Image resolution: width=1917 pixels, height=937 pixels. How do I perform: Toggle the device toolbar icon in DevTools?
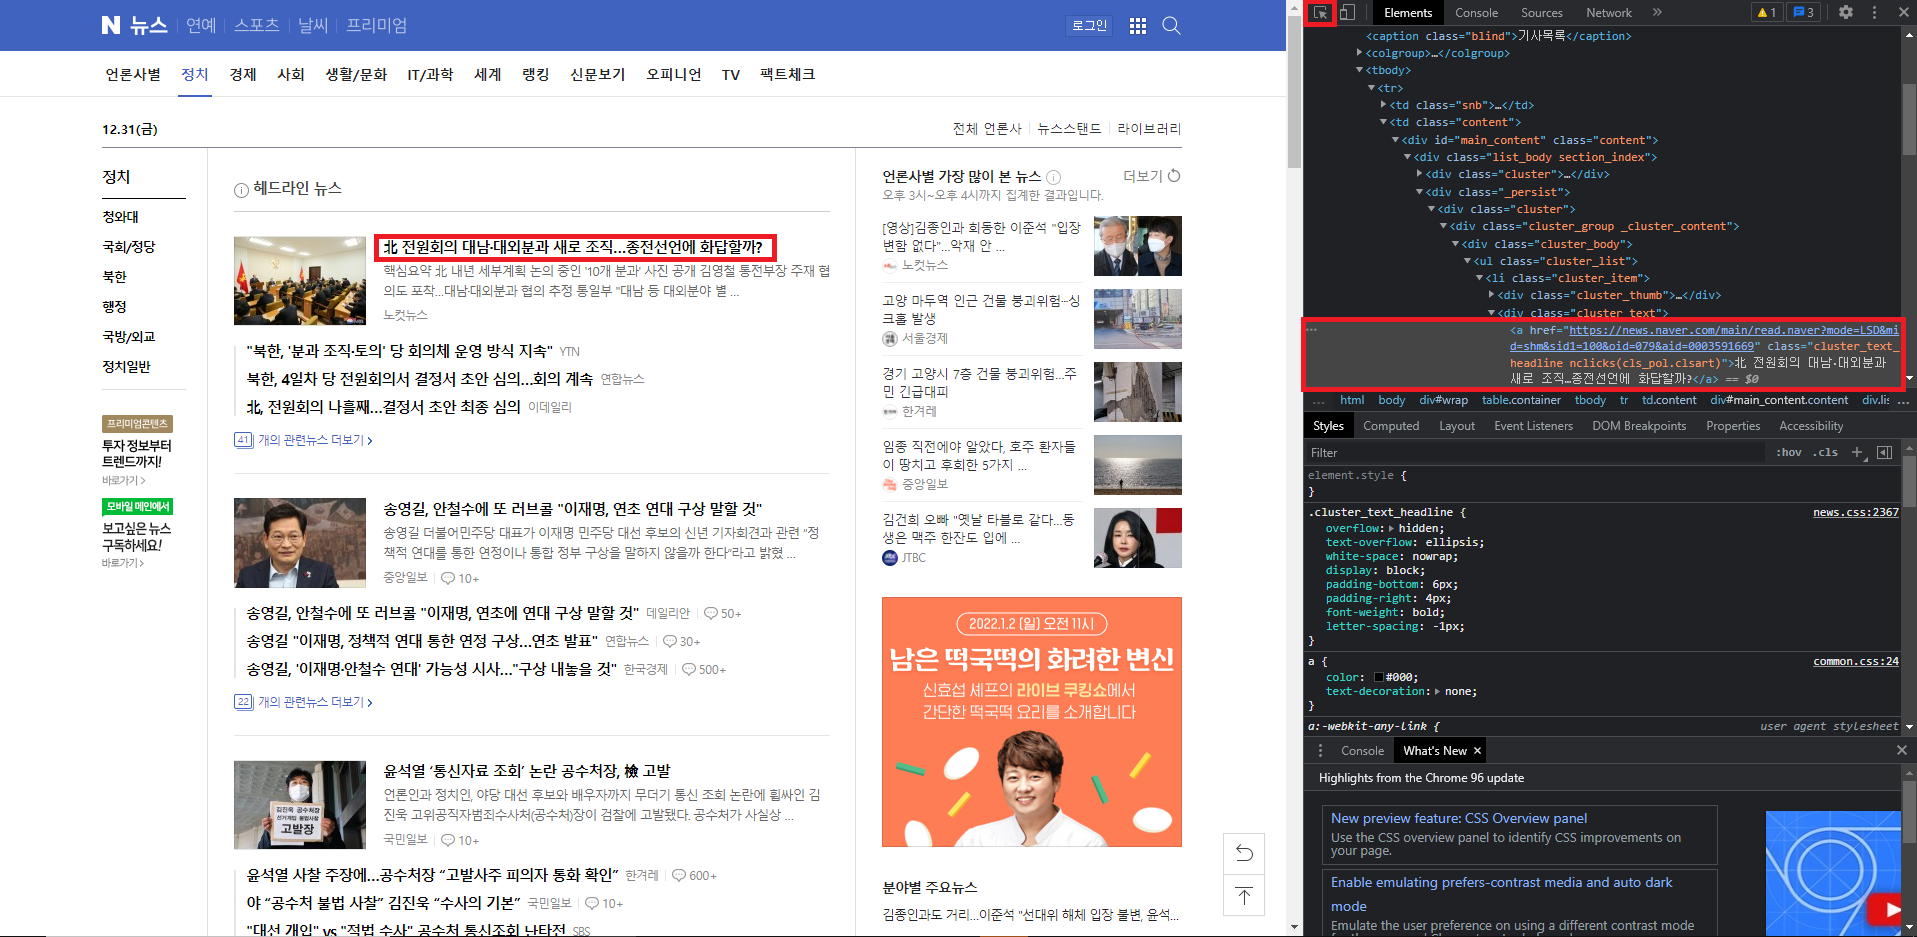(1348, 13)
